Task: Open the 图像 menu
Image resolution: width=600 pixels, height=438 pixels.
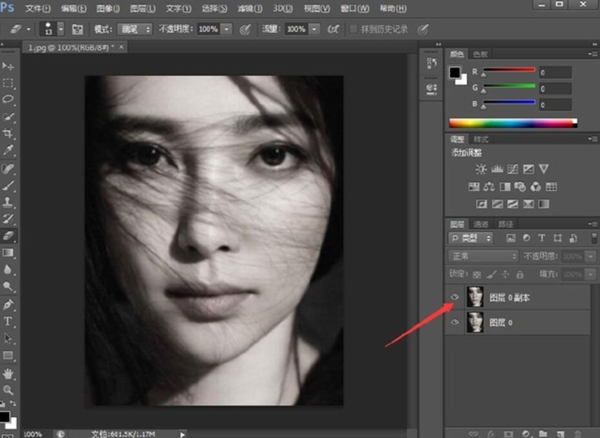Action: (x=108, y=8)
